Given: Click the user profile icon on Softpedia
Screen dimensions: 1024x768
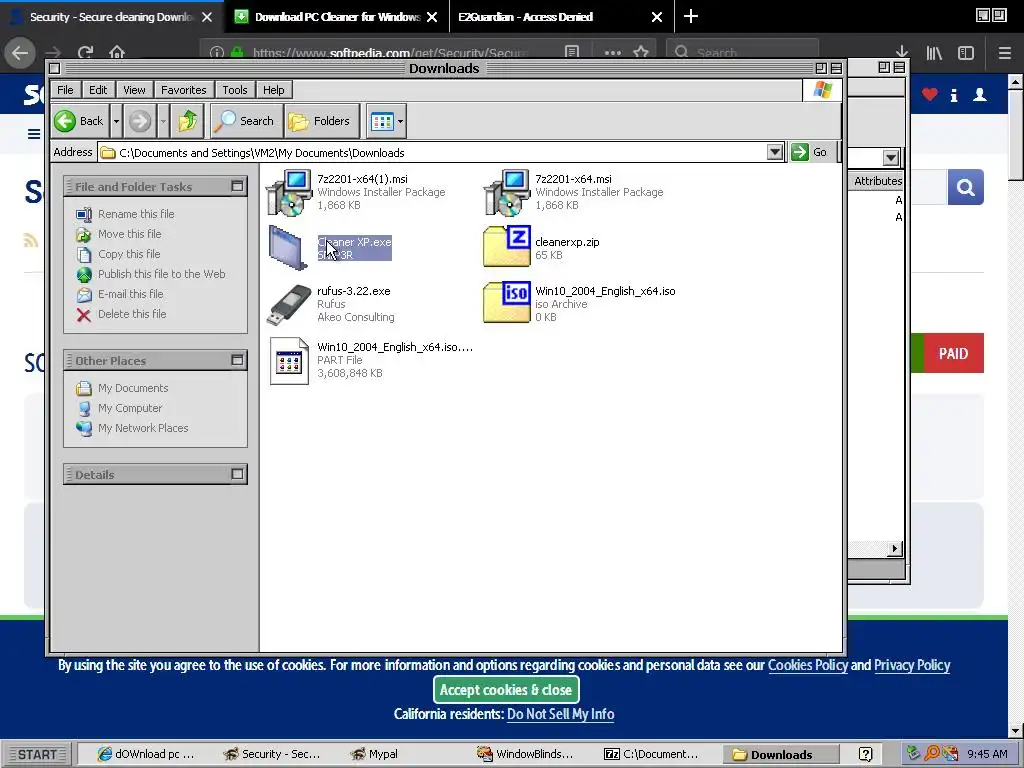Looking at the screenshot, I should click(980, 95).
